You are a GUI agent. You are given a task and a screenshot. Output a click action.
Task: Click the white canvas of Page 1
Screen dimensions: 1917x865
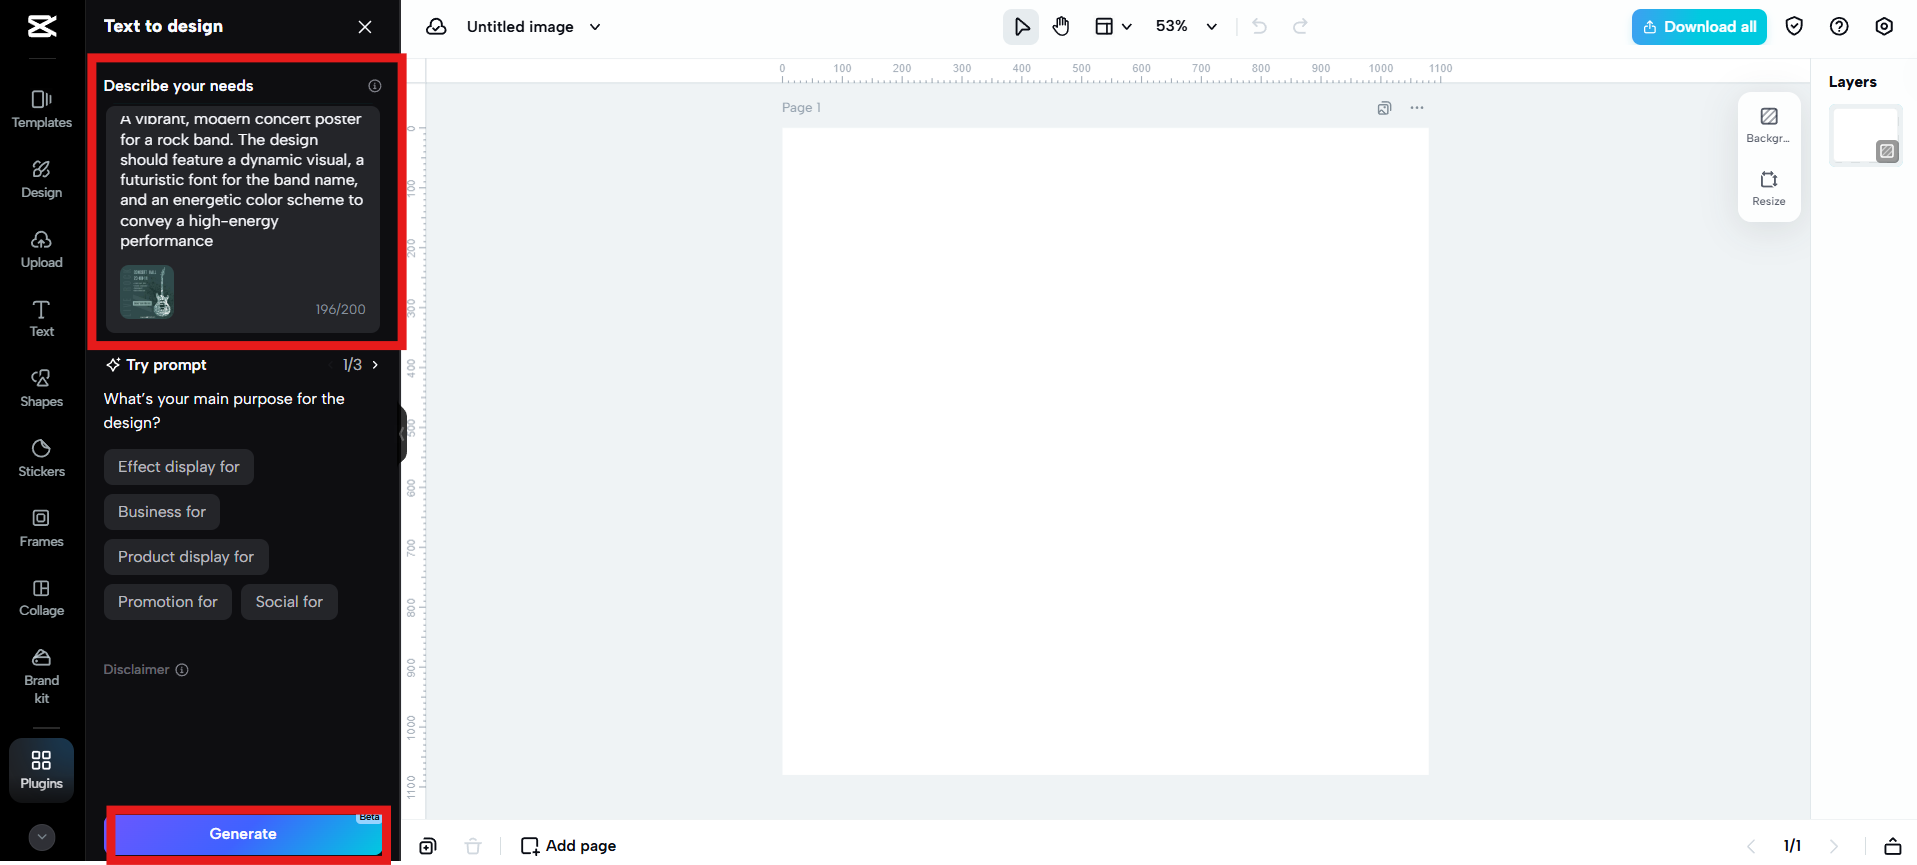pyautogui.click(x=1105, y=451)
